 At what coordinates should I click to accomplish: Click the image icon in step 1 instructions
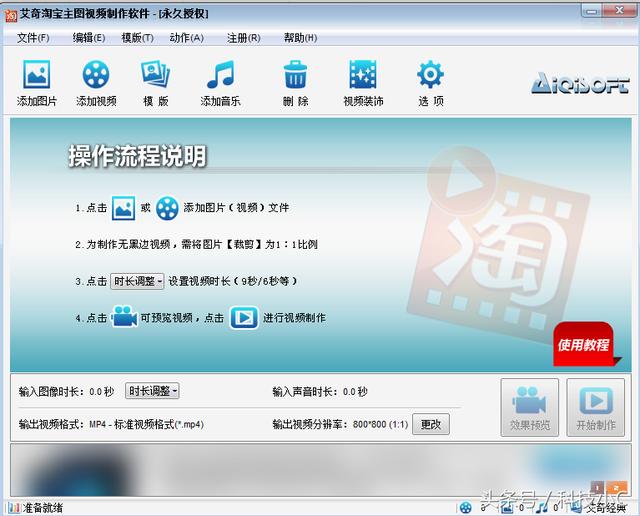pos(123,208)
